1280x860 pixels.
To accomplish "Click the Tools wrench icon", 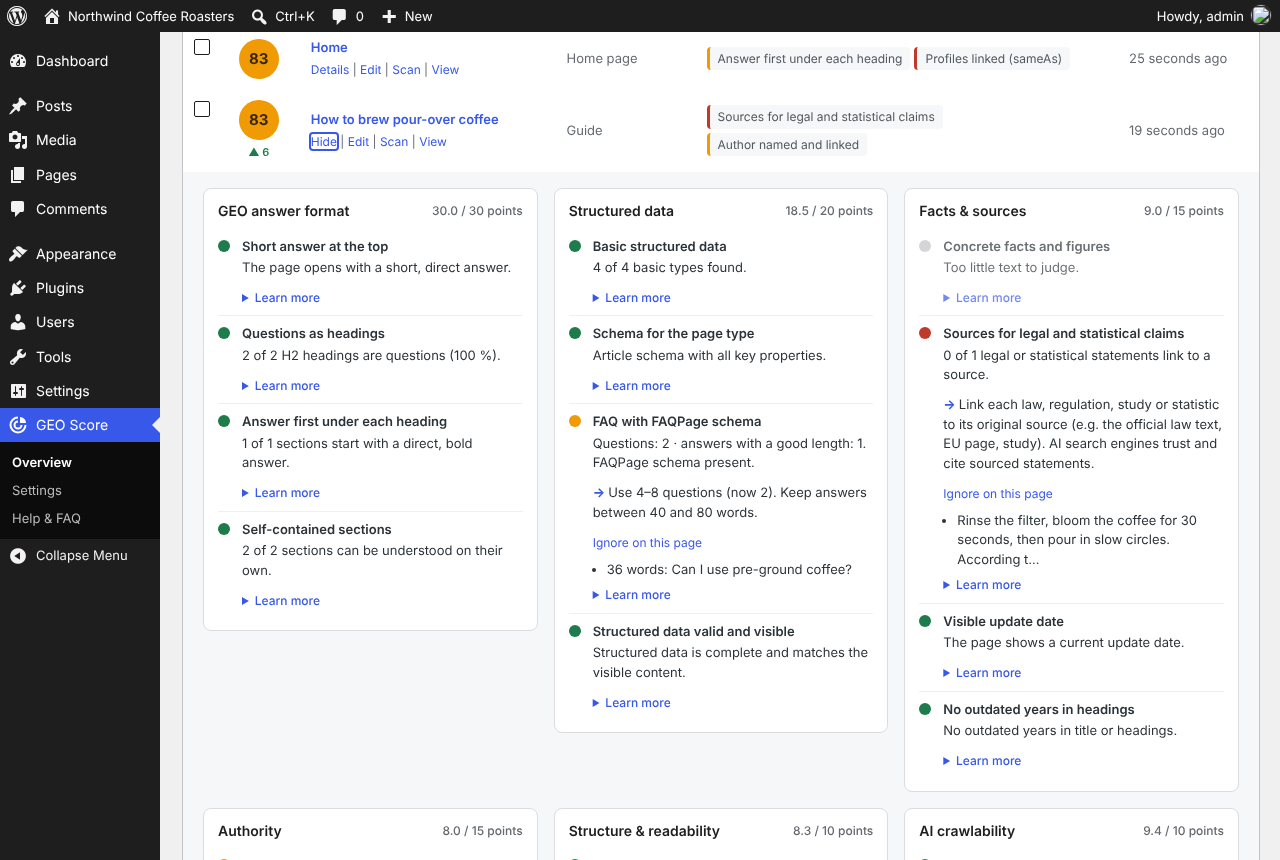I will click(x=18, y=357).
